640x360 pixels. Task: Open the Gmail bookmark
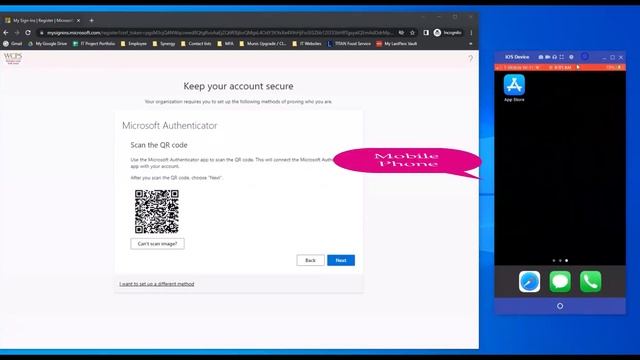pyautogui.click(x=13, y=44)
